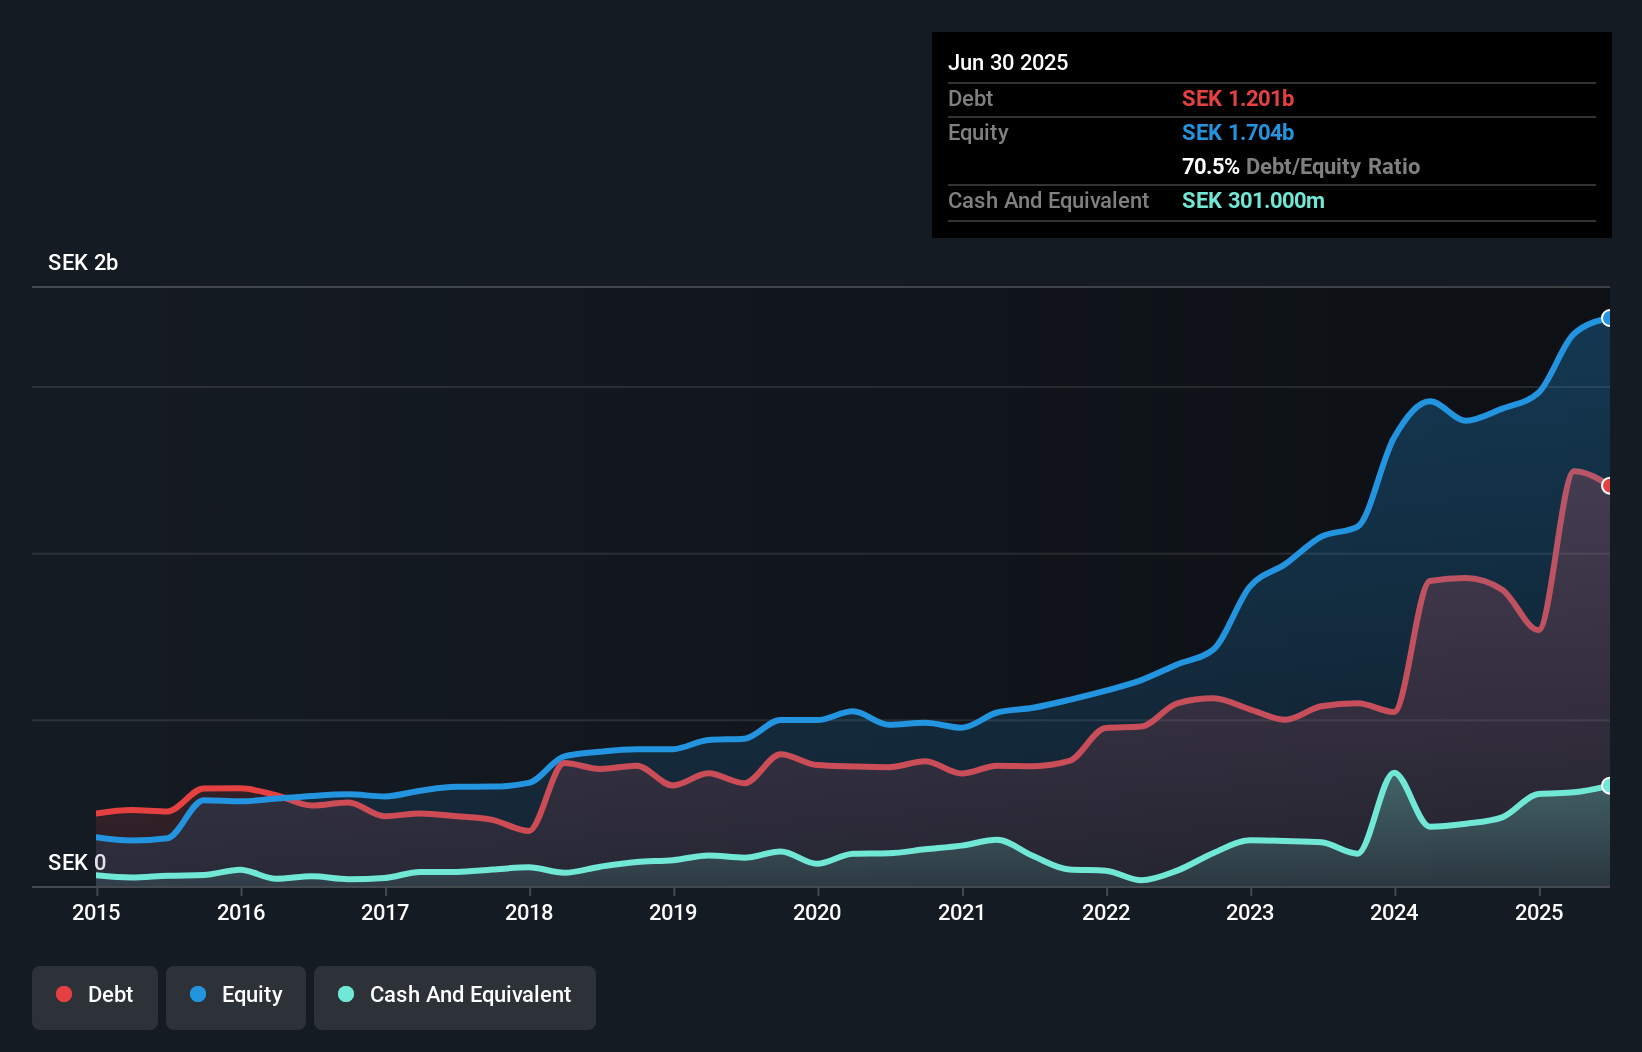Viewport: 1642px width, 1052px height.
Task: Click the SEK 1.704b equity value
Action: [1238, 132]
